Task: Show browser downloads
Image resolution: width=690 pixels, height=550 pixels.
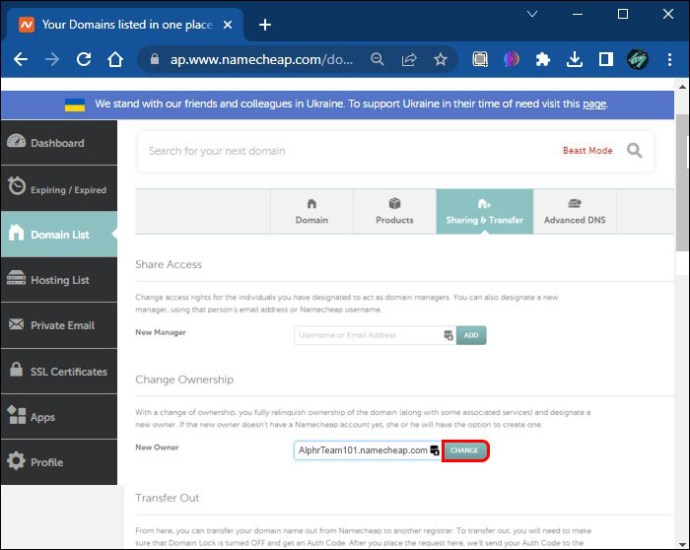Action: (574, 59)
